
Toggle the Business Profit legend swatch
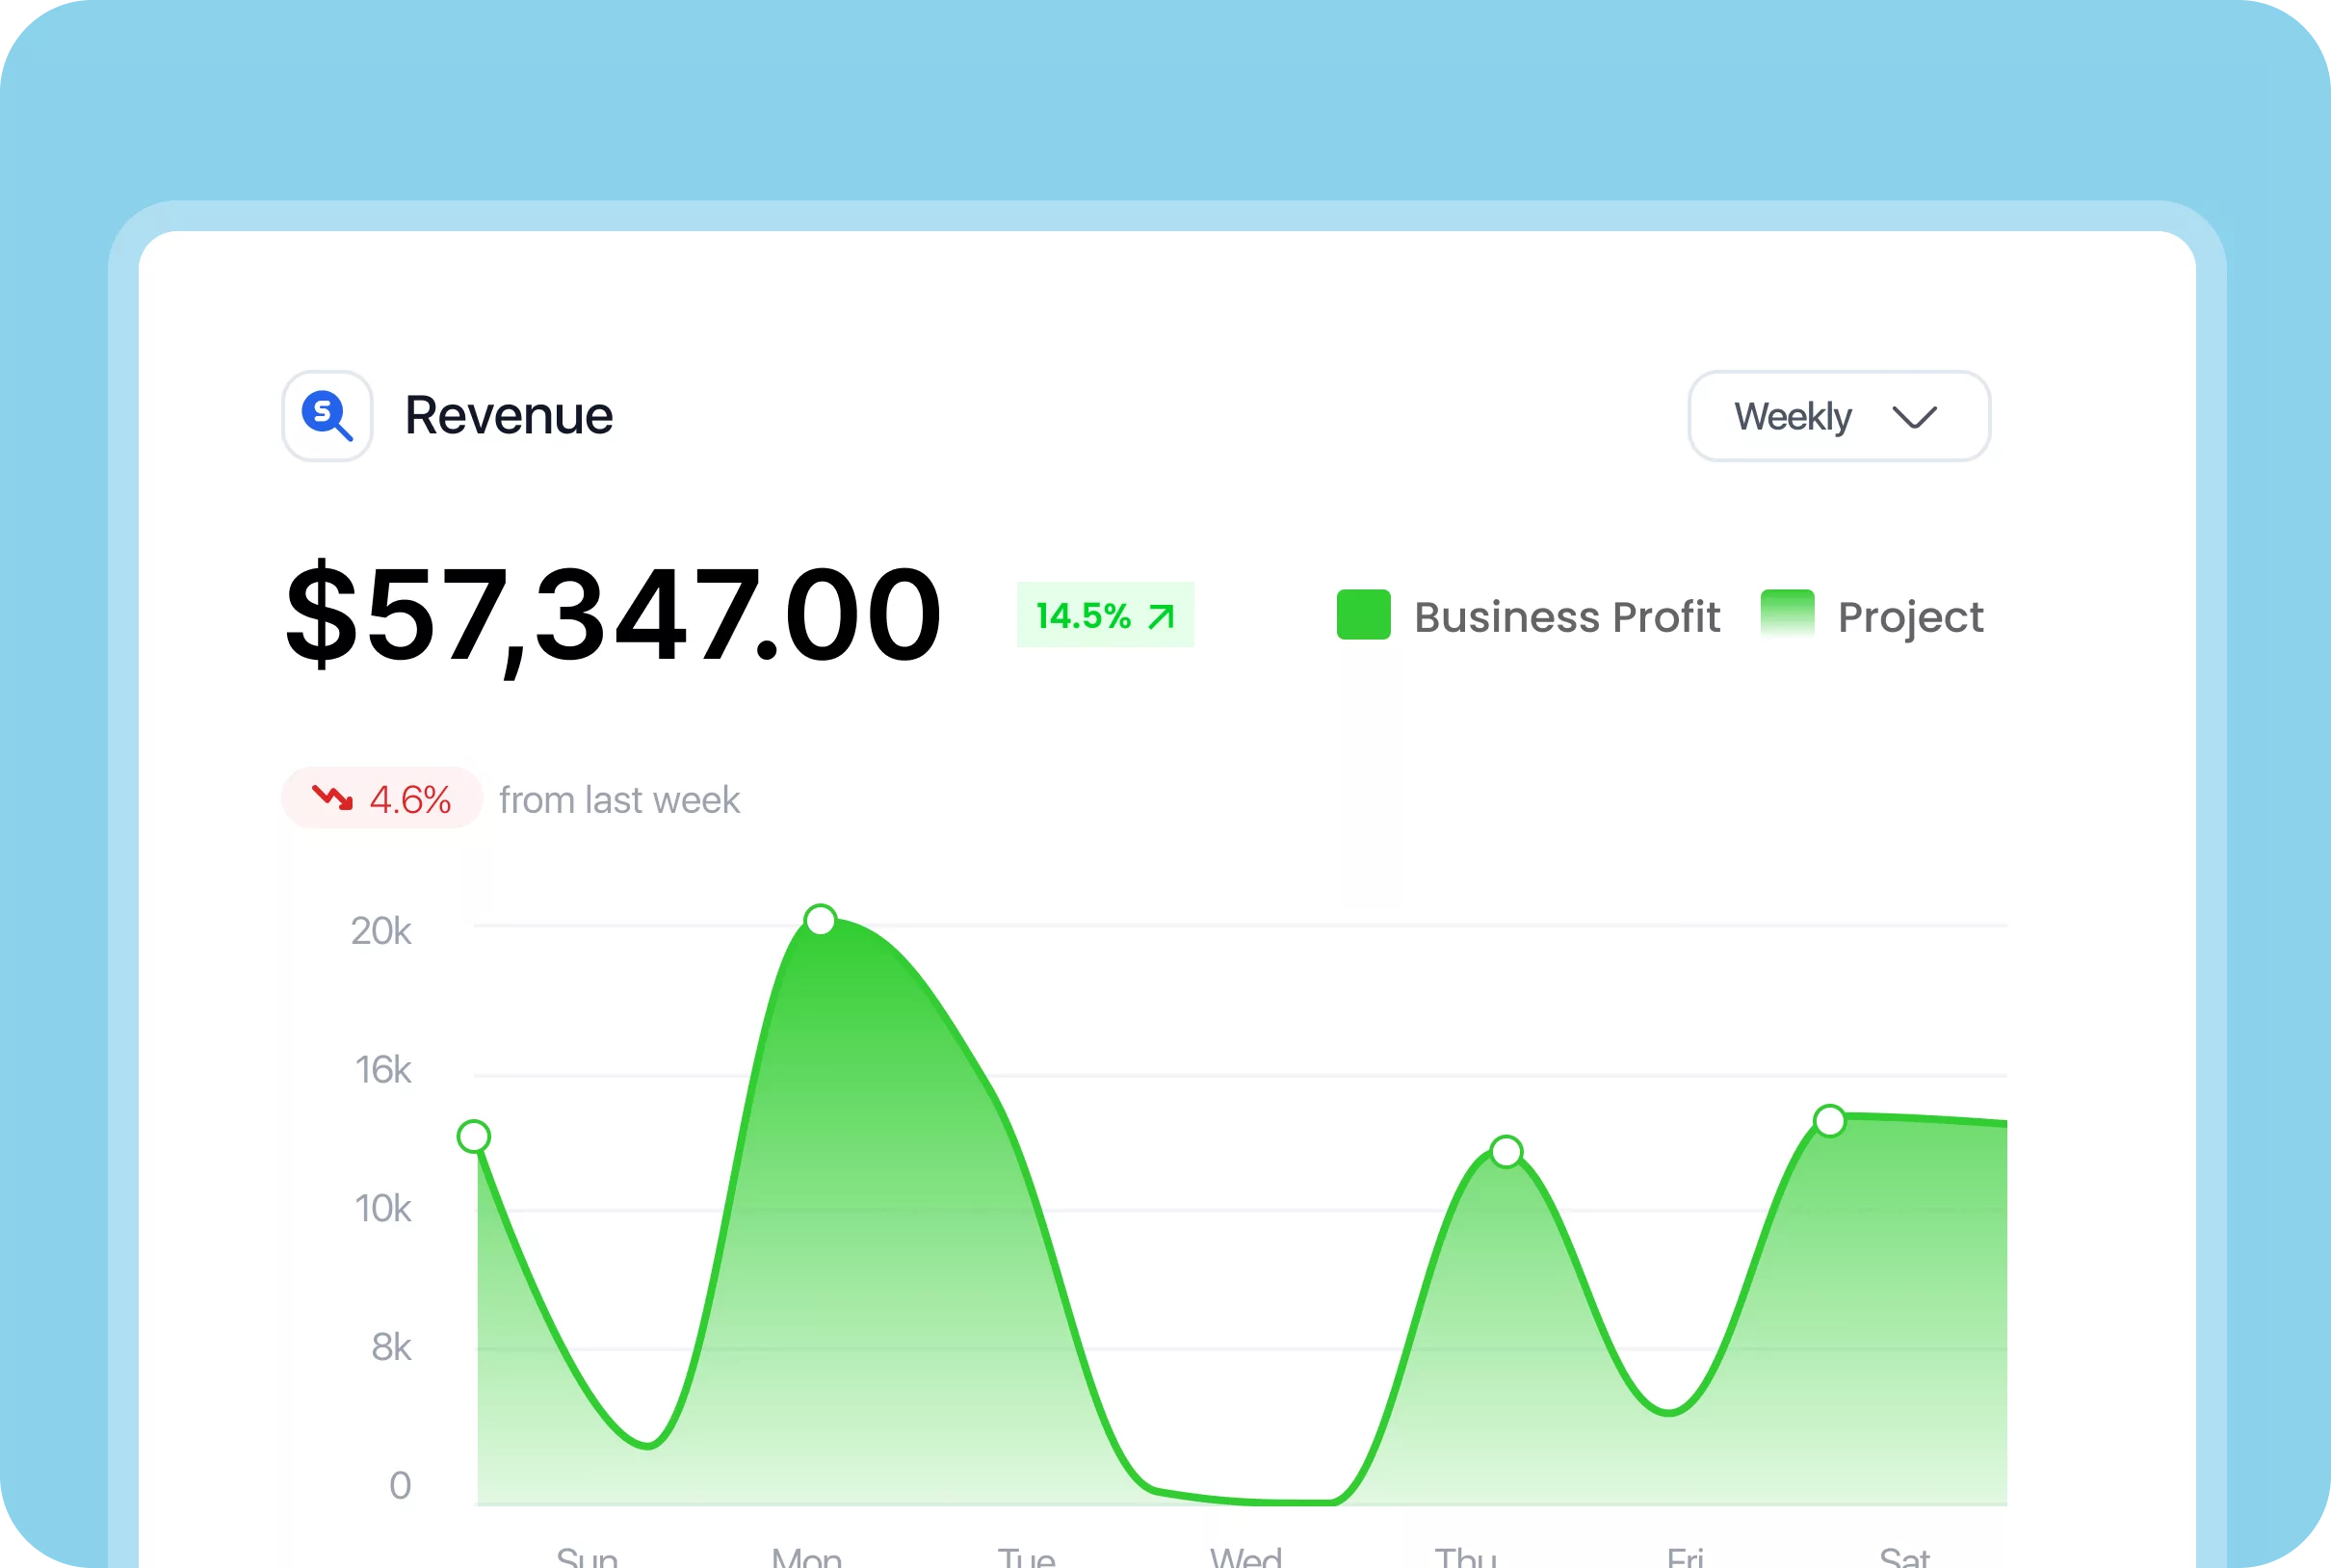coord(1363,615)
